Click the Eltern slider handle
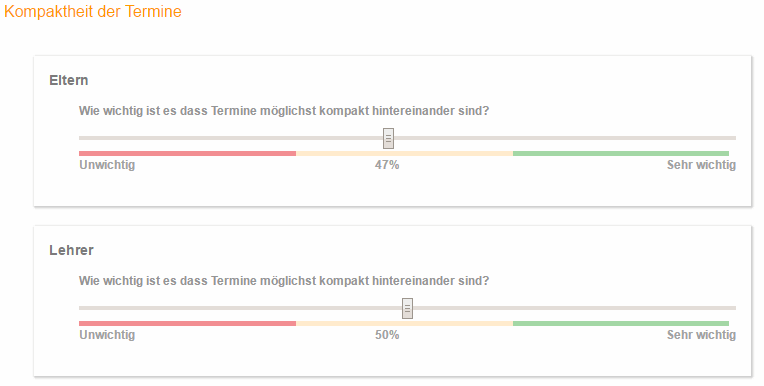 coord(388,138)
